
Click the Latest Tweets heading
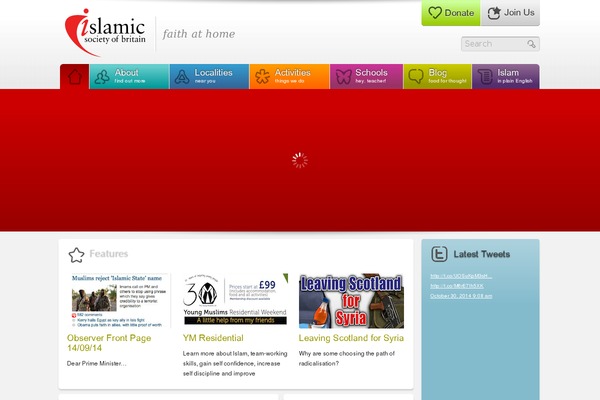pos(482,254)
